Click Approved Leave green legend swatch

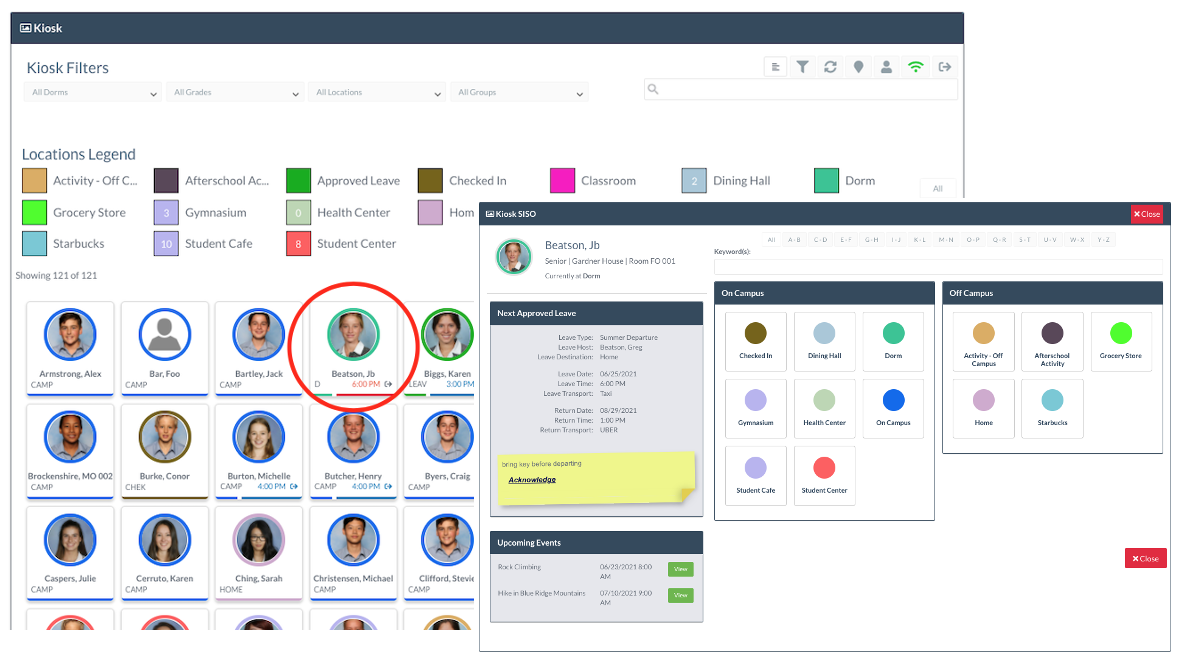pyautogui.click(x=298, y=180)
